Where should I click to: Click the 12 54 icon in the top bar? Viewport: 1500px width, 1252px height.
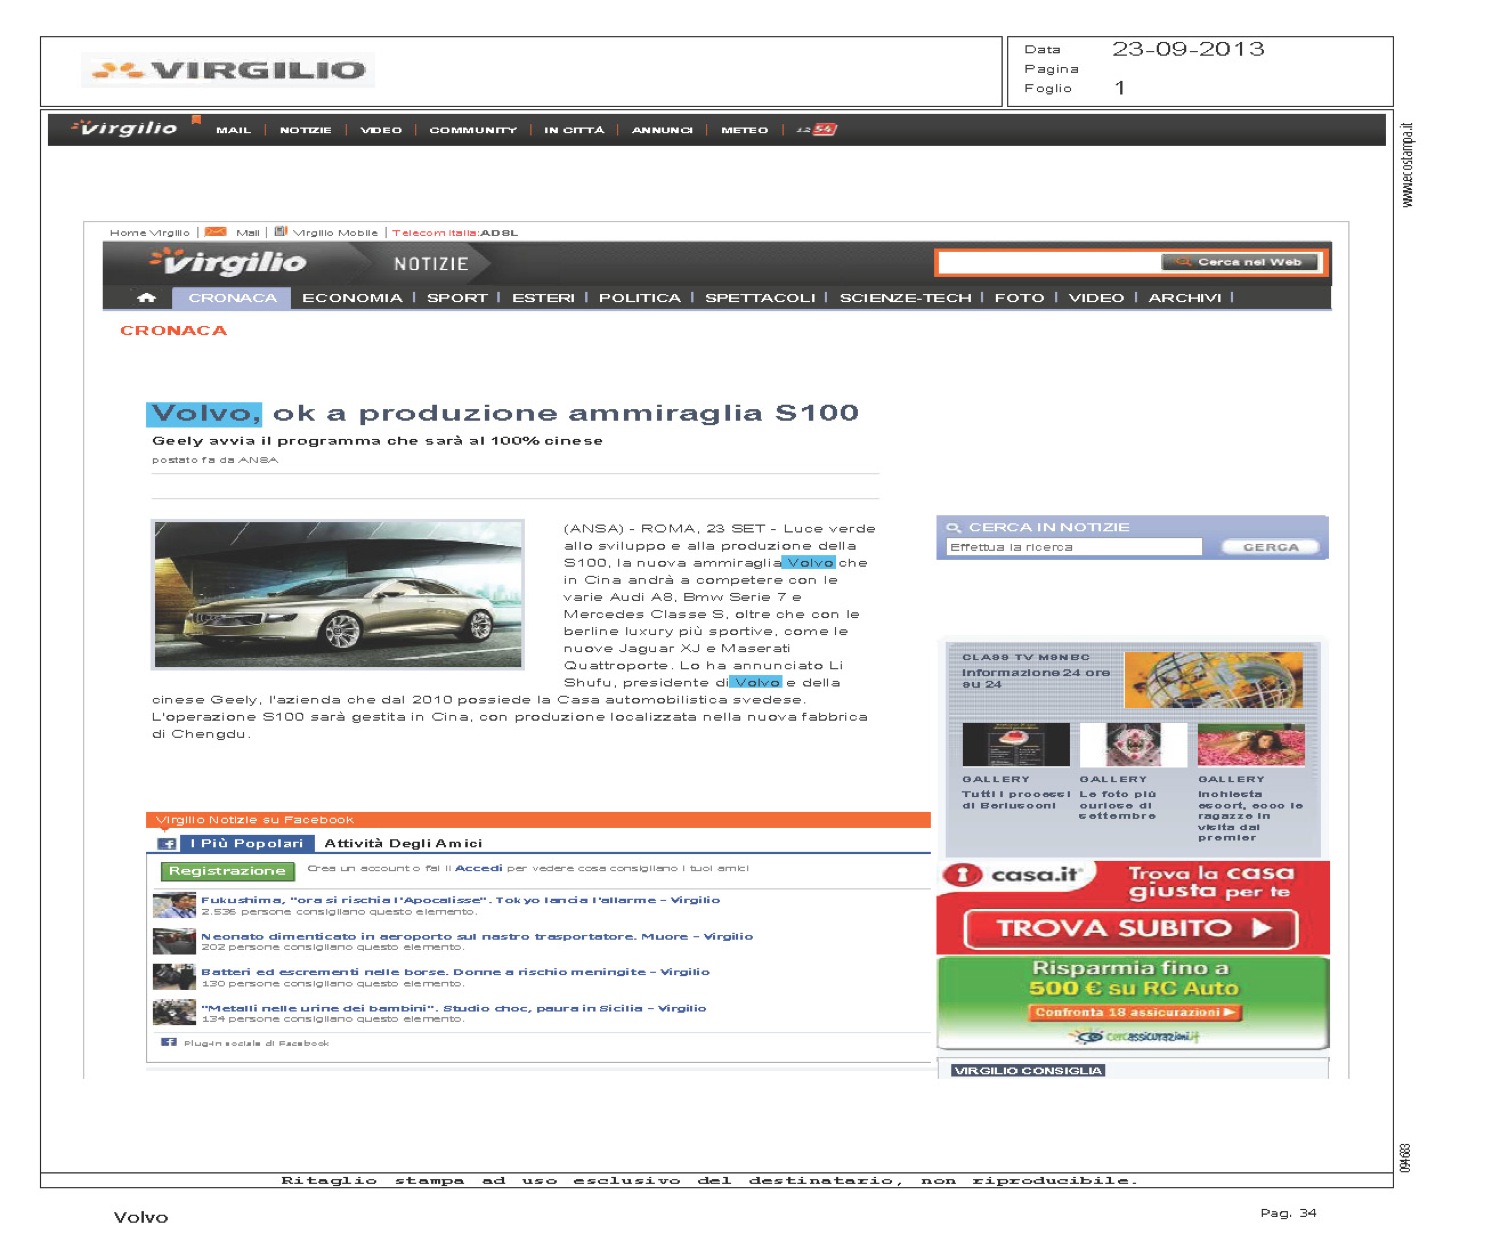click(x=817, y=130)
